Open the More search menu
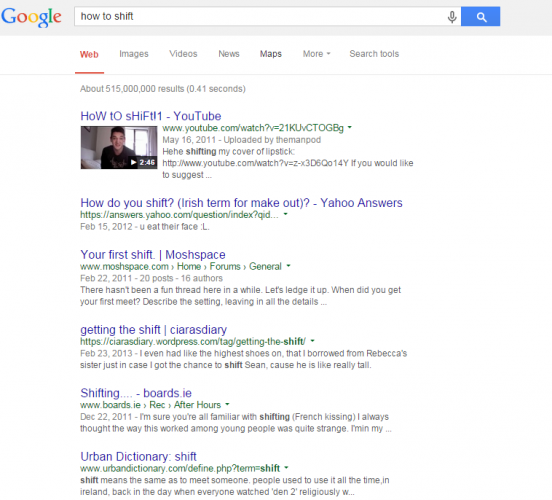Screen dimensions: 552x500 pyautogui.click(x=316, y=54)
